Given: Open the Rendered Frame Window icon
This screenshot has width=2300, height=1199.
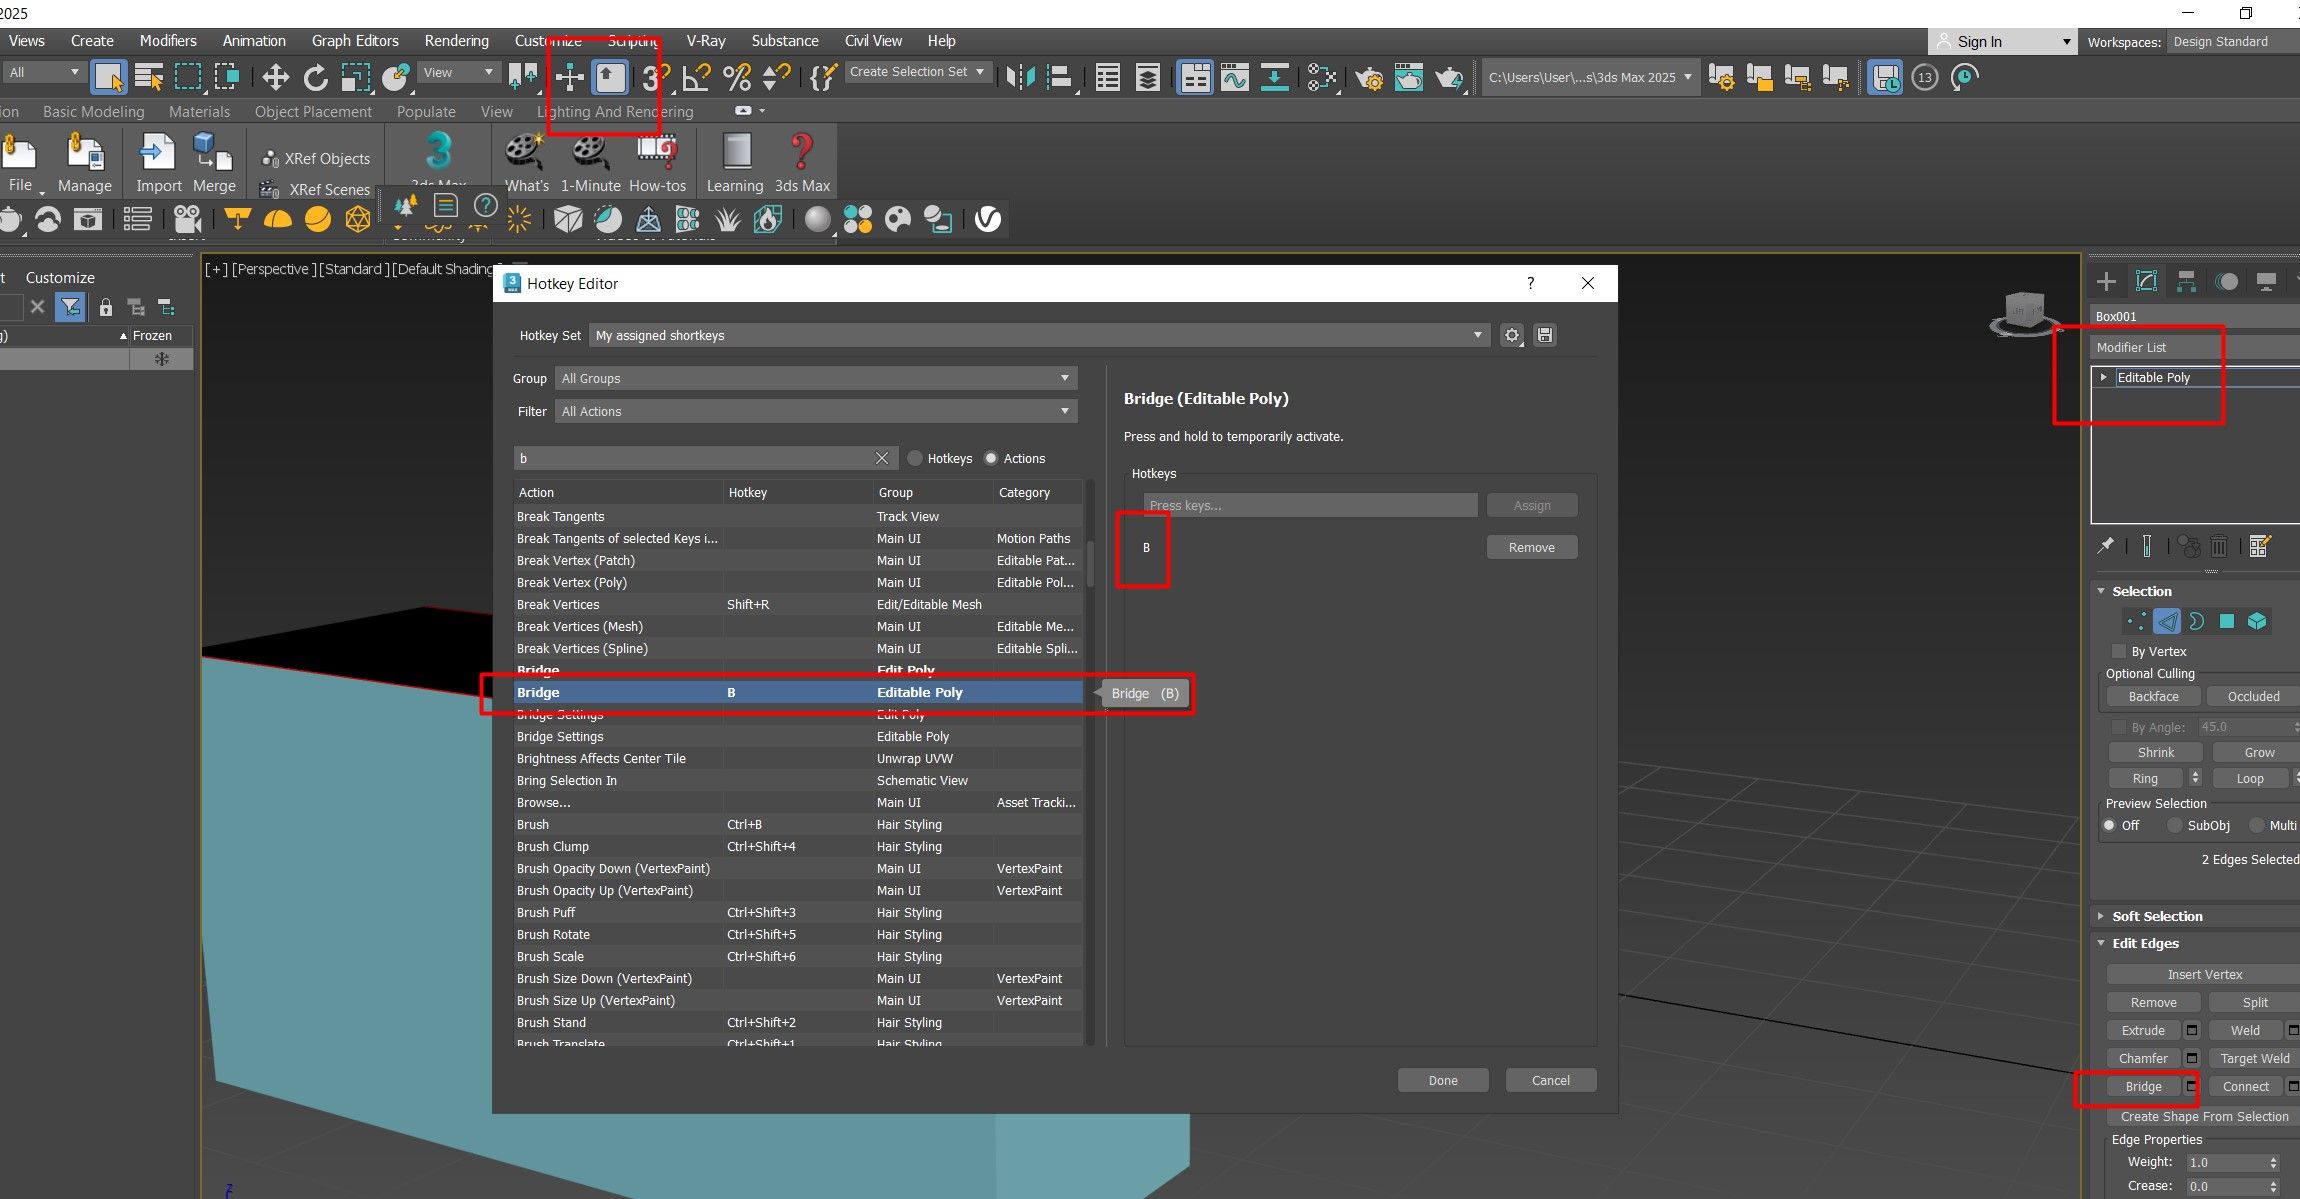Looking at the screenshot, I should [x=1409, y=77].
